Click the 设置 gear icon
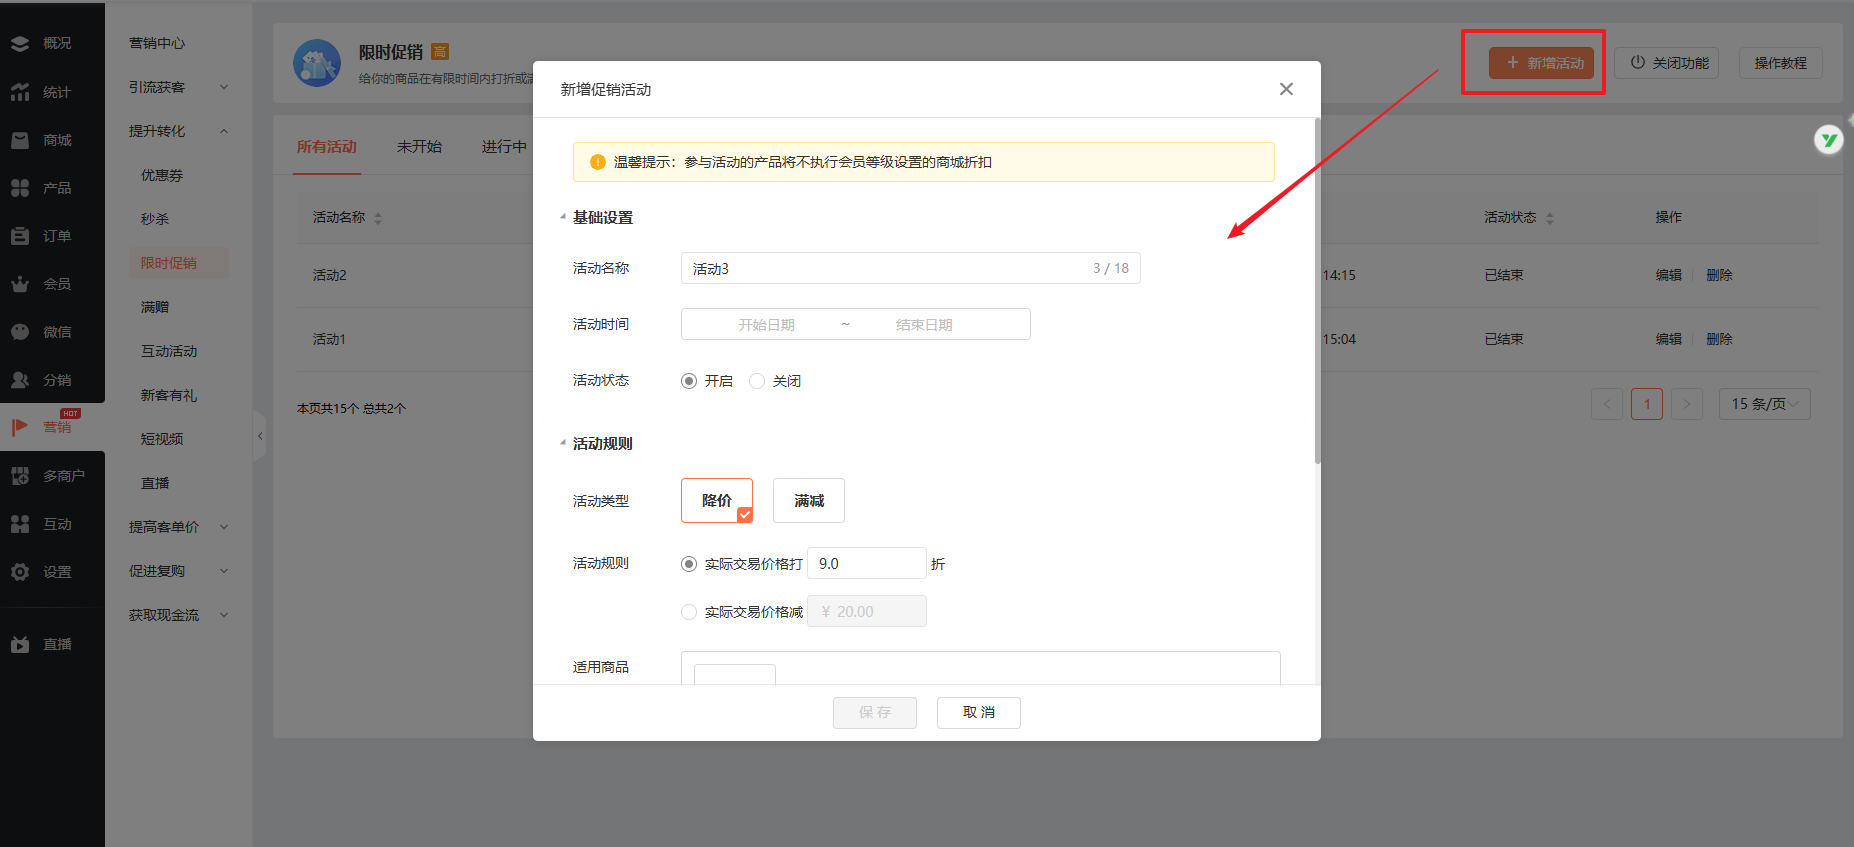Viewport: 1854px width, 847px height. pos(20,572)
